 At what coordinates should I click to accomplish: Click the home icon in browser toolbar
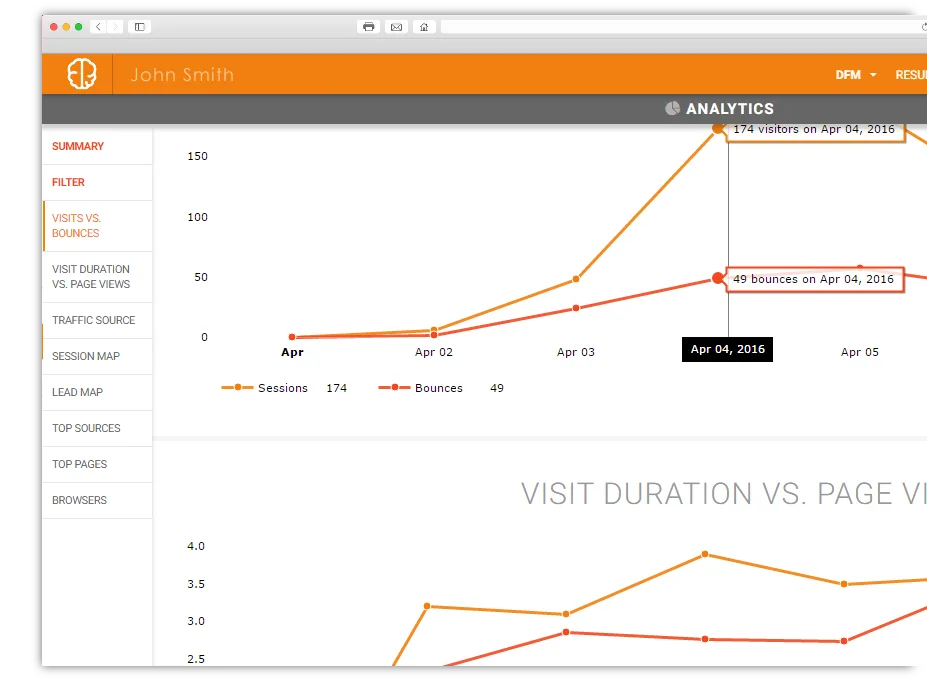tap(424, 27)
